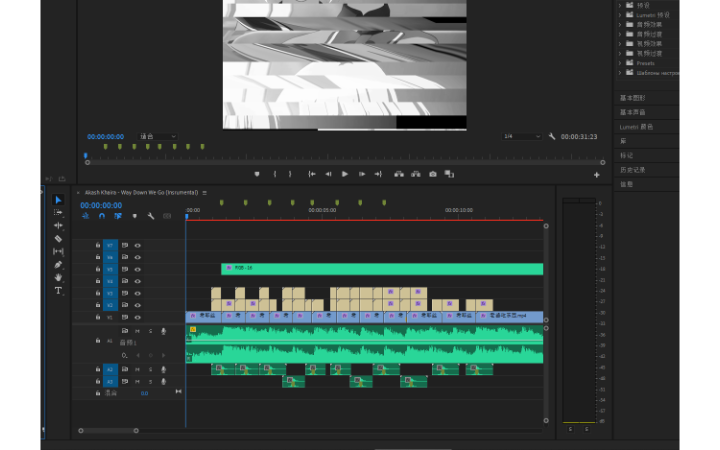Select the Pen tool
The image size is (720, 450).
(58, 264)
